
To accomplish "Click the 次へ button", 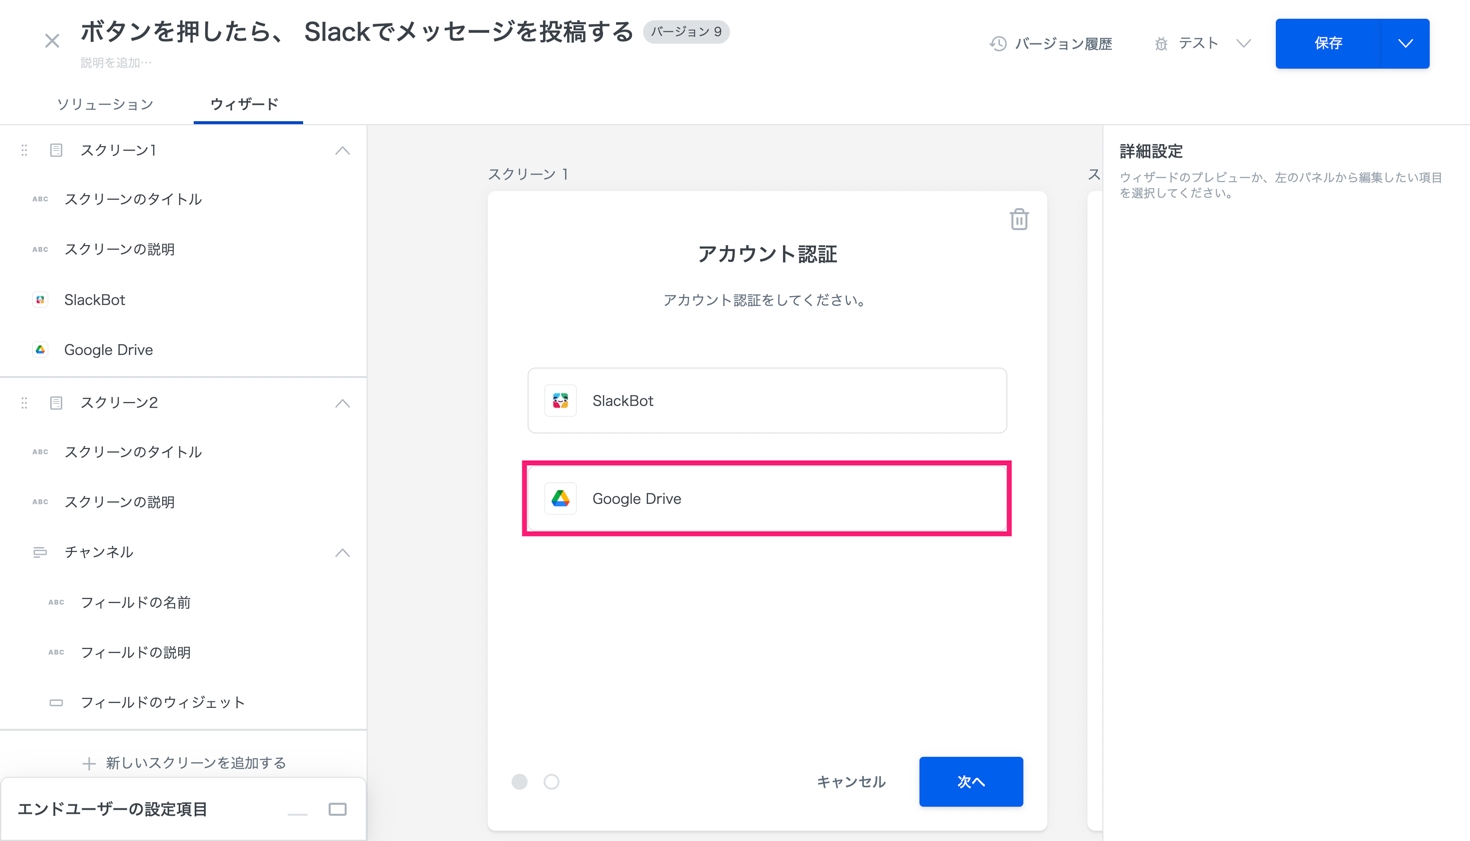I will click(970, 782).
